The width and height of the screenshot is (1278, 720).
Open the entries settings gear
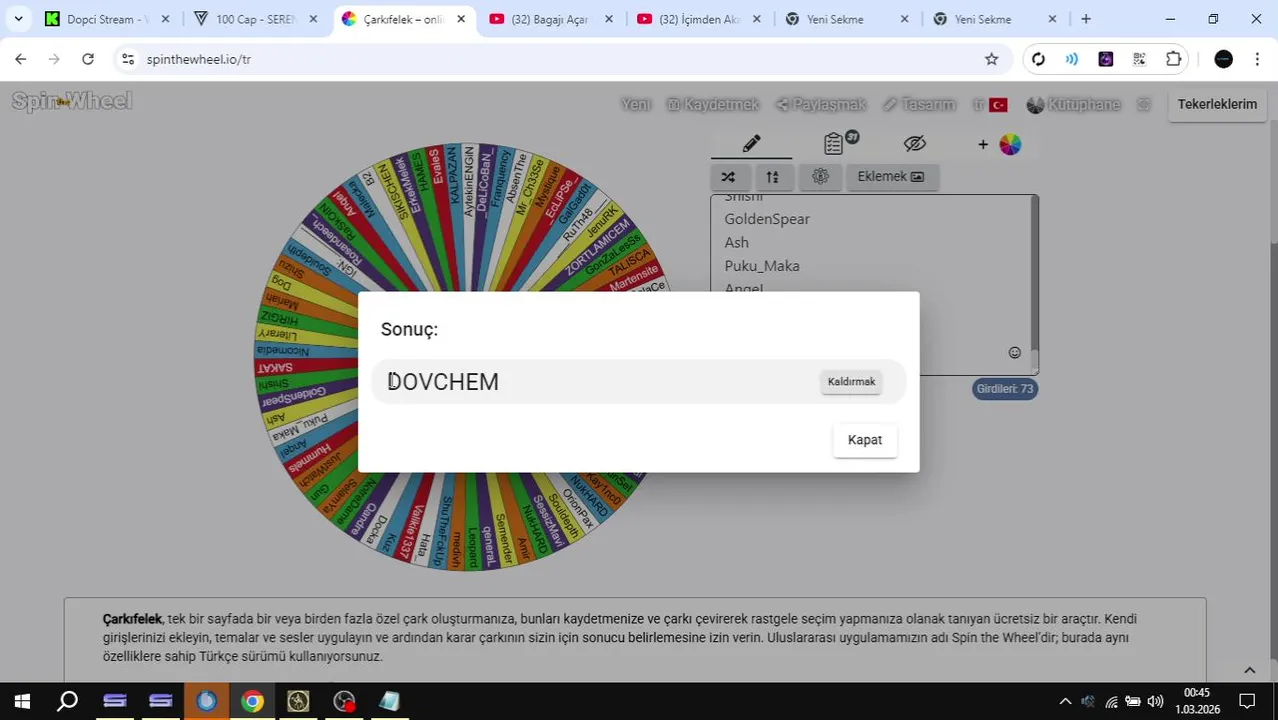click(x=820, y=176)
